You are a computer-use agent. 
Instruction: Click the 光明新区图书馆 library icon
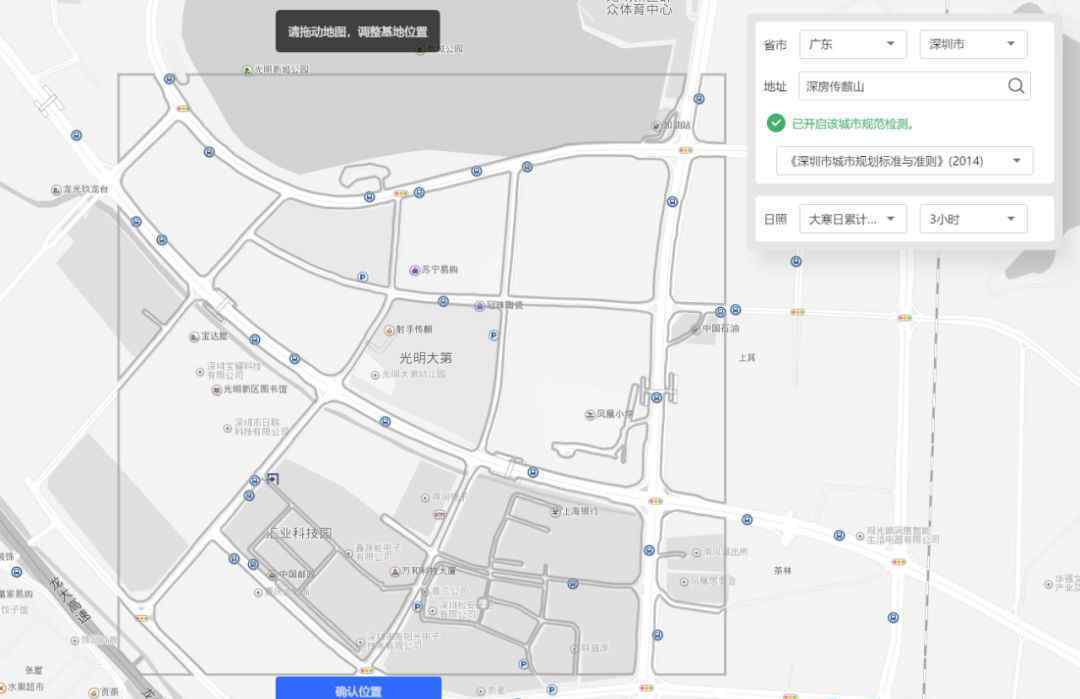tap(216, 390)
